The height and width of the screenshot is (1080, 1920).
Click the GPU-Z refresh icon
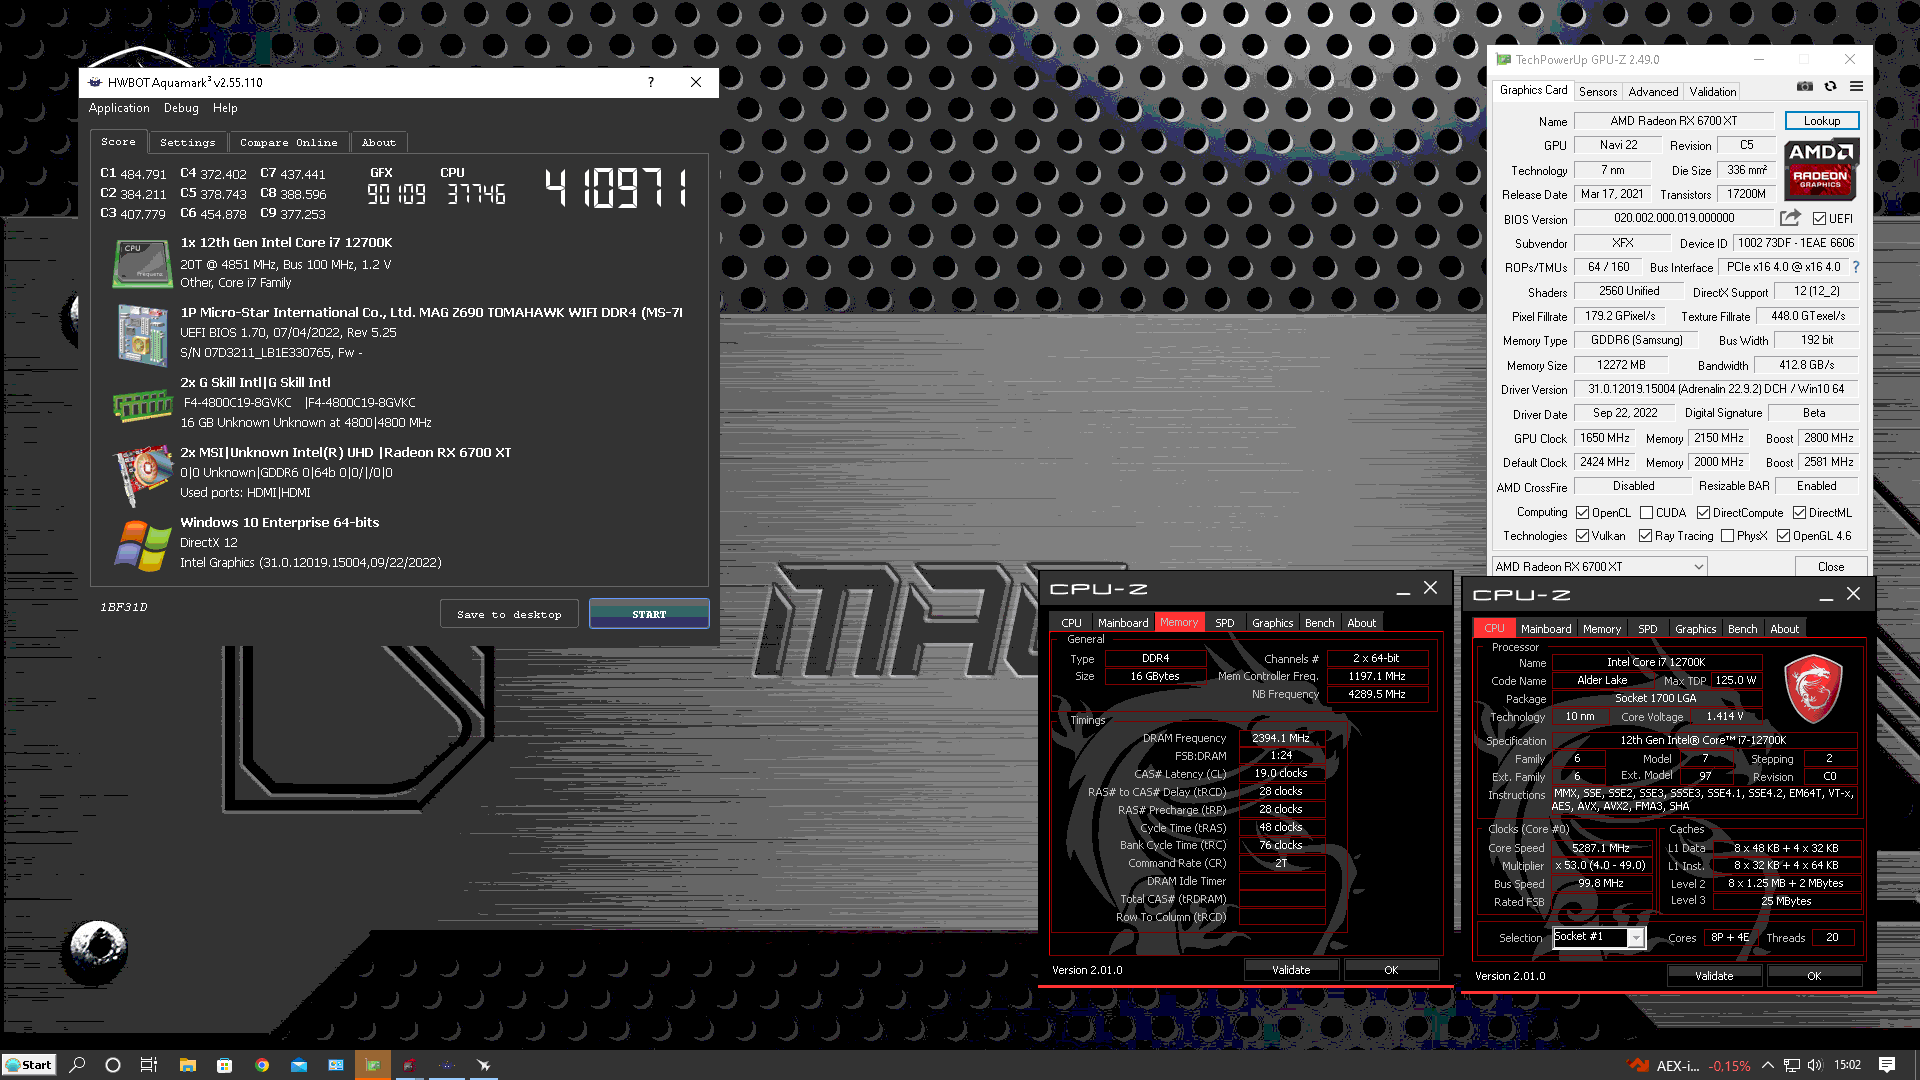pyautogui.click(x=1830, y=87)
